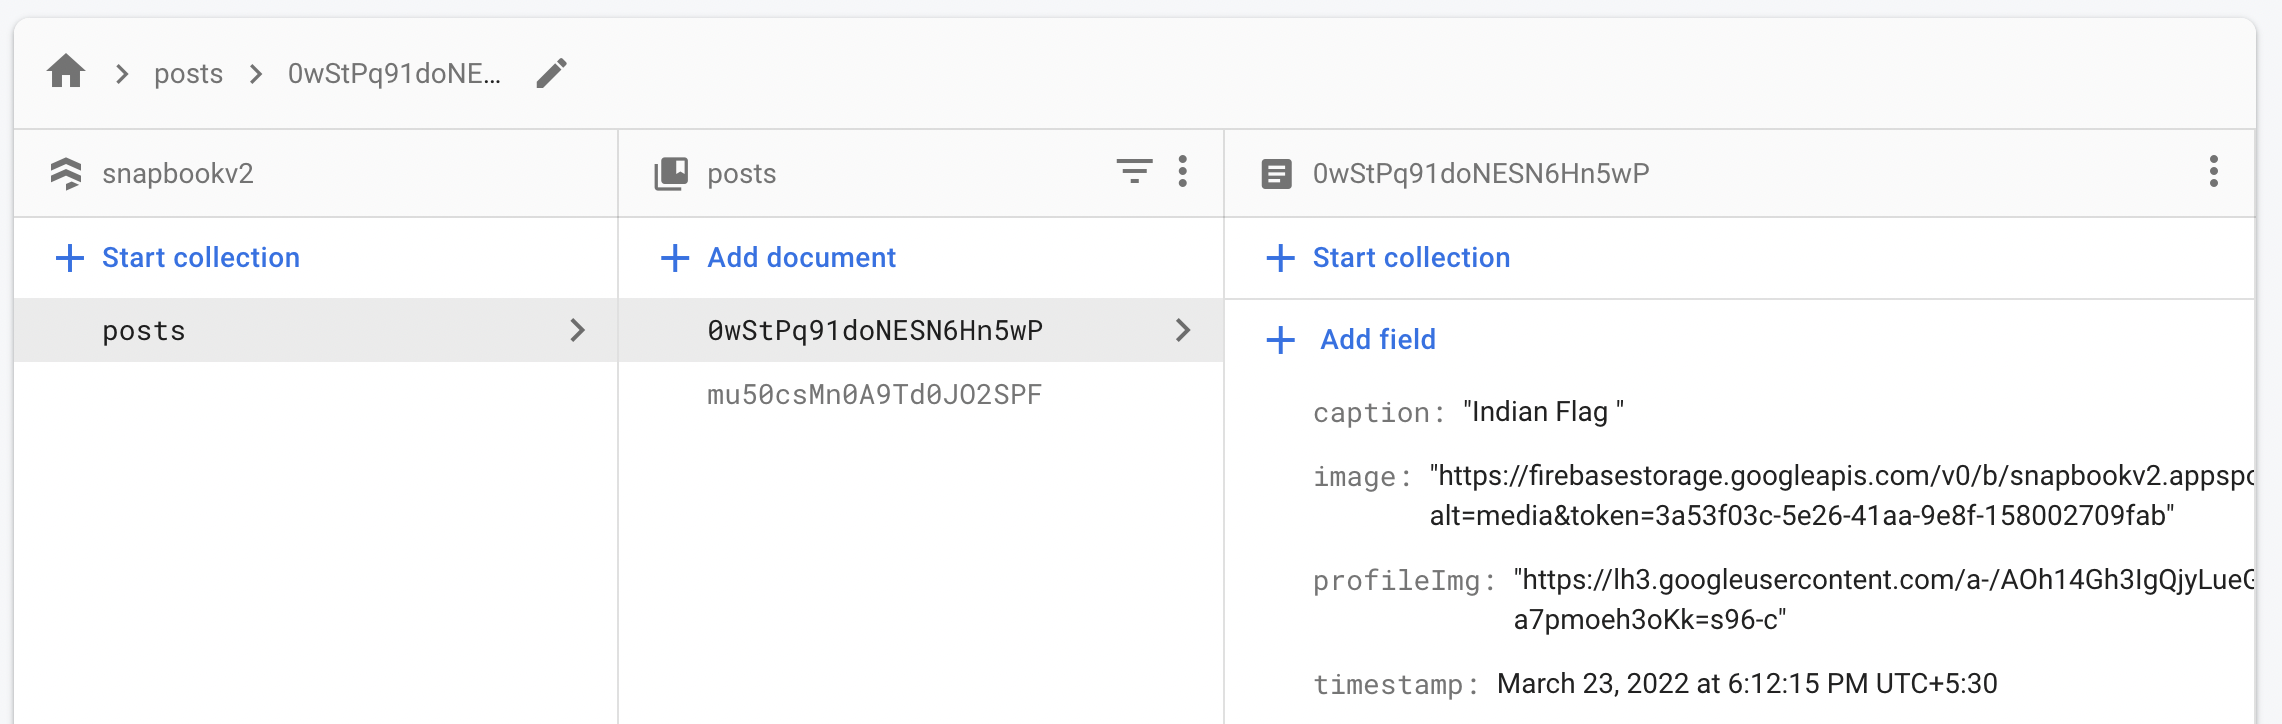Click the posts panel header title

pyautogui.click(x=742, y=173)
